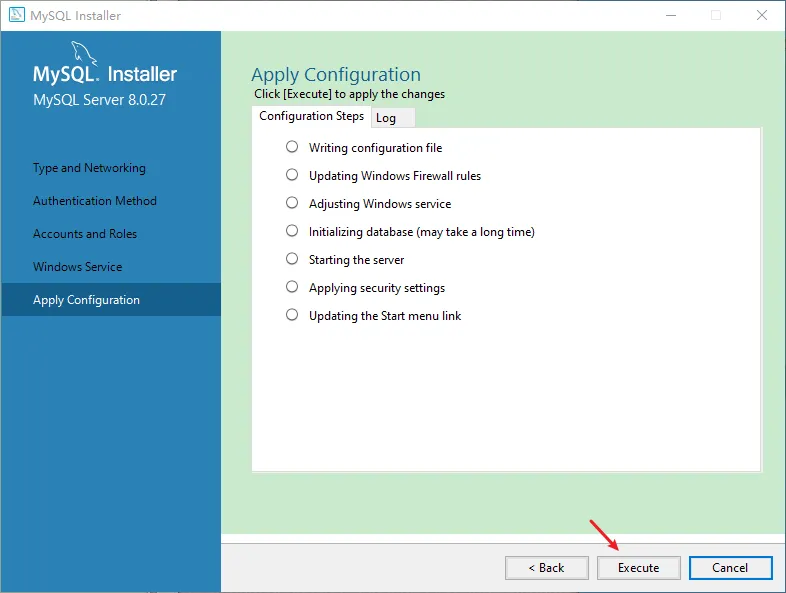The width and height of the screenshot is (786, 593).
Task: Select Authentication Method in sidebar
Action: (95, 201)
